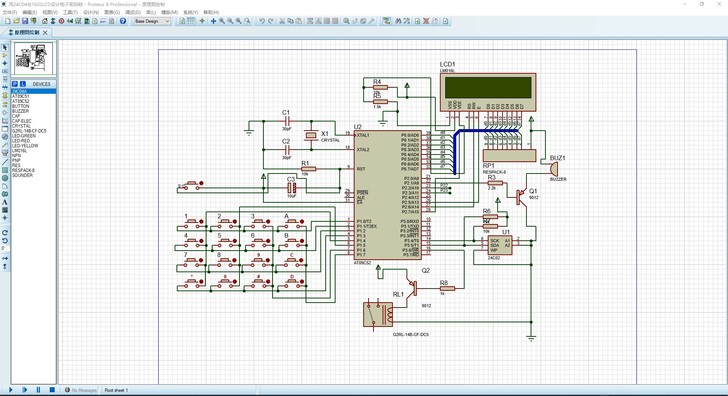Select LM016L in the devices list
The width and height of the screenshot is (728, 396).
pyautogui.click(x=20, y=150)
